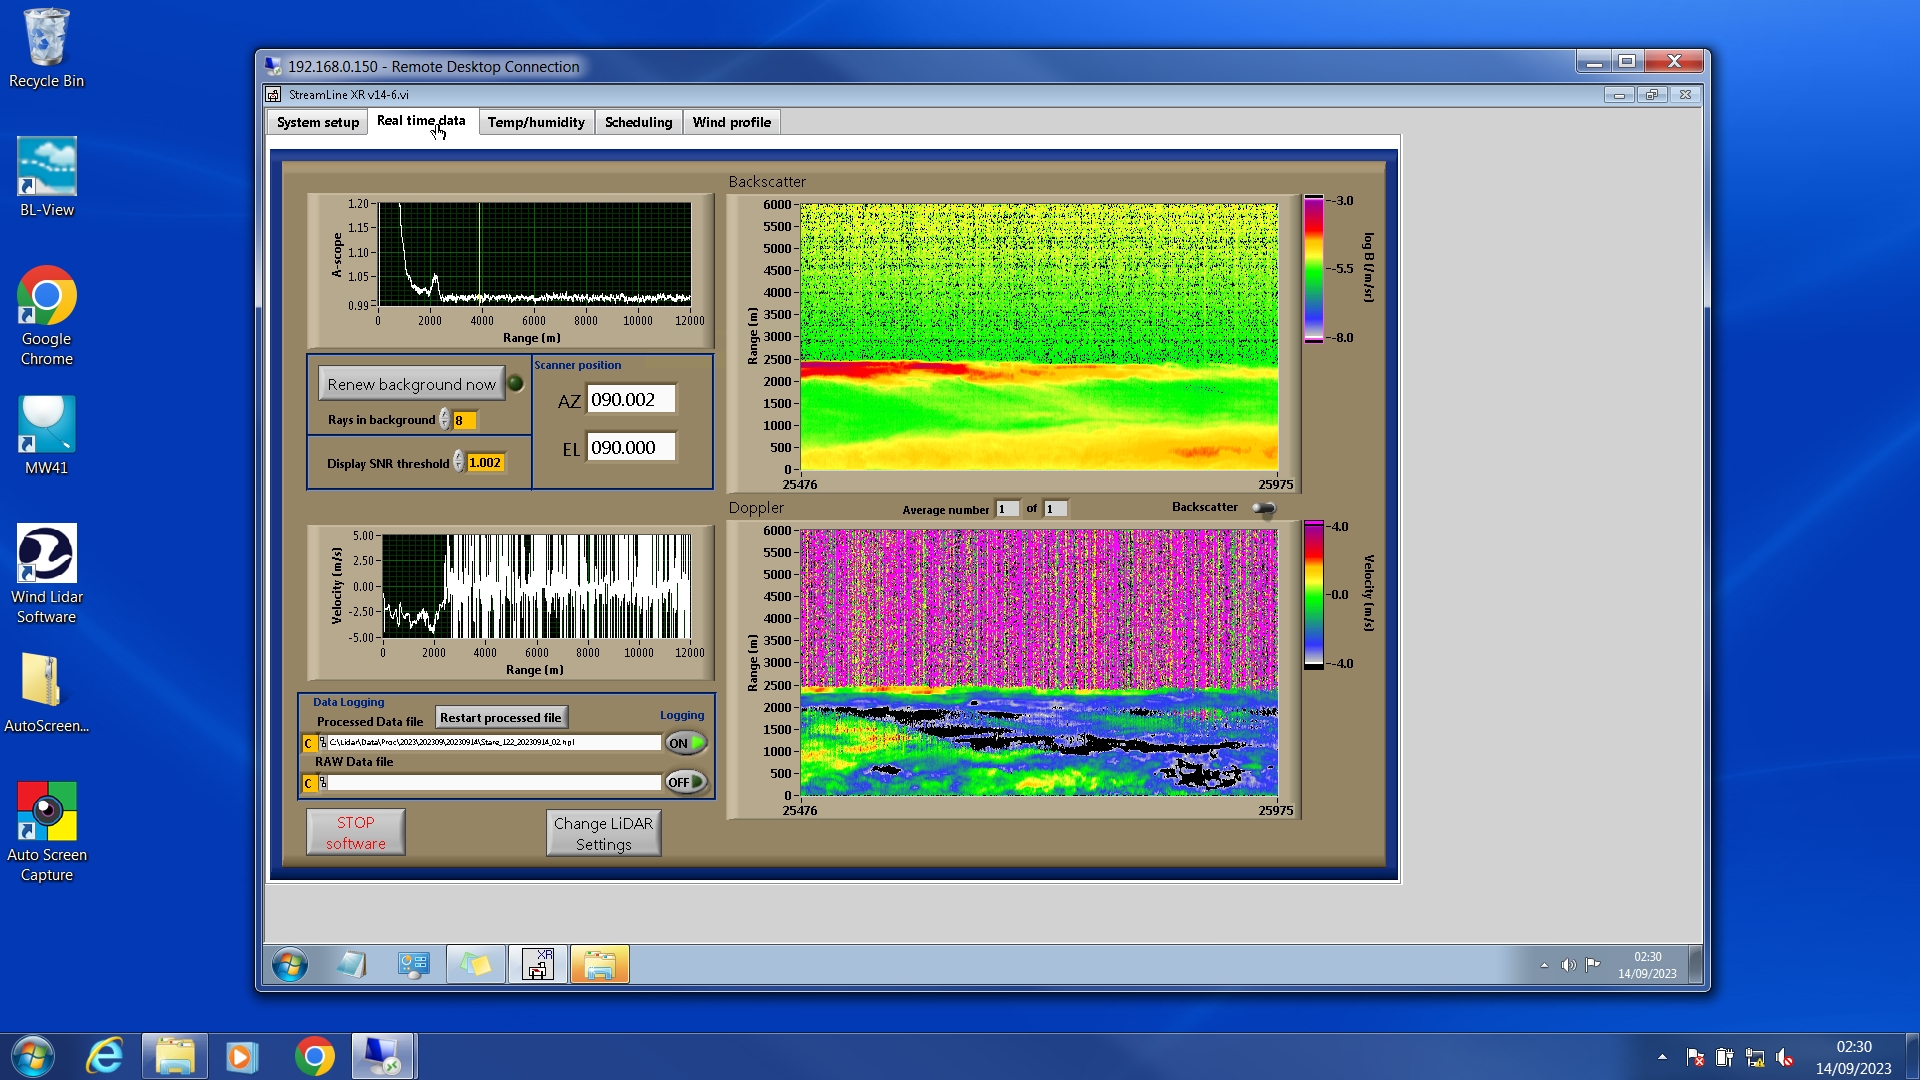Adjust Display SNR threshold stepper control

pyautogui.click(x=458, y=462)
